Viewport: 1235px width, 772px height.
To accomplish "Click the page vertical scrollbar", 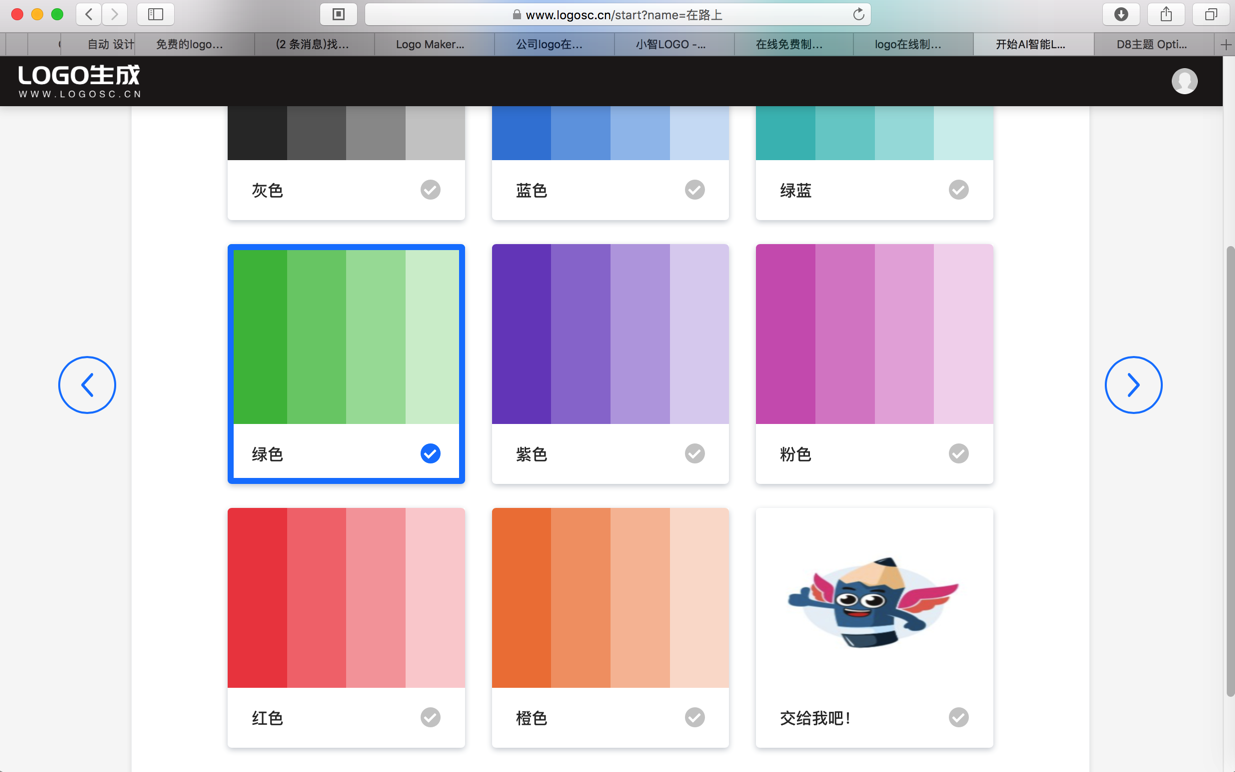I will click(x=1230, y=470).
